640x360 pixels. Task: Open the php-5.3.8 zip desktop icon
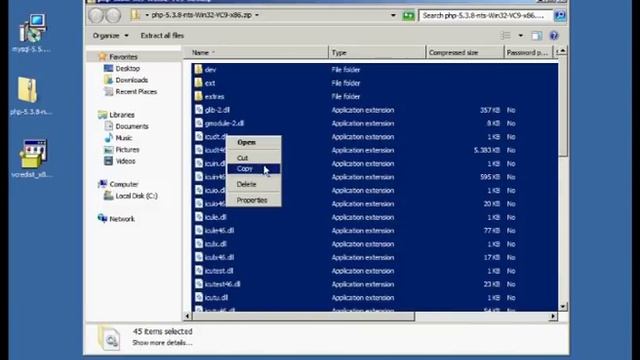pyautogui.click(x=30, y=96)
